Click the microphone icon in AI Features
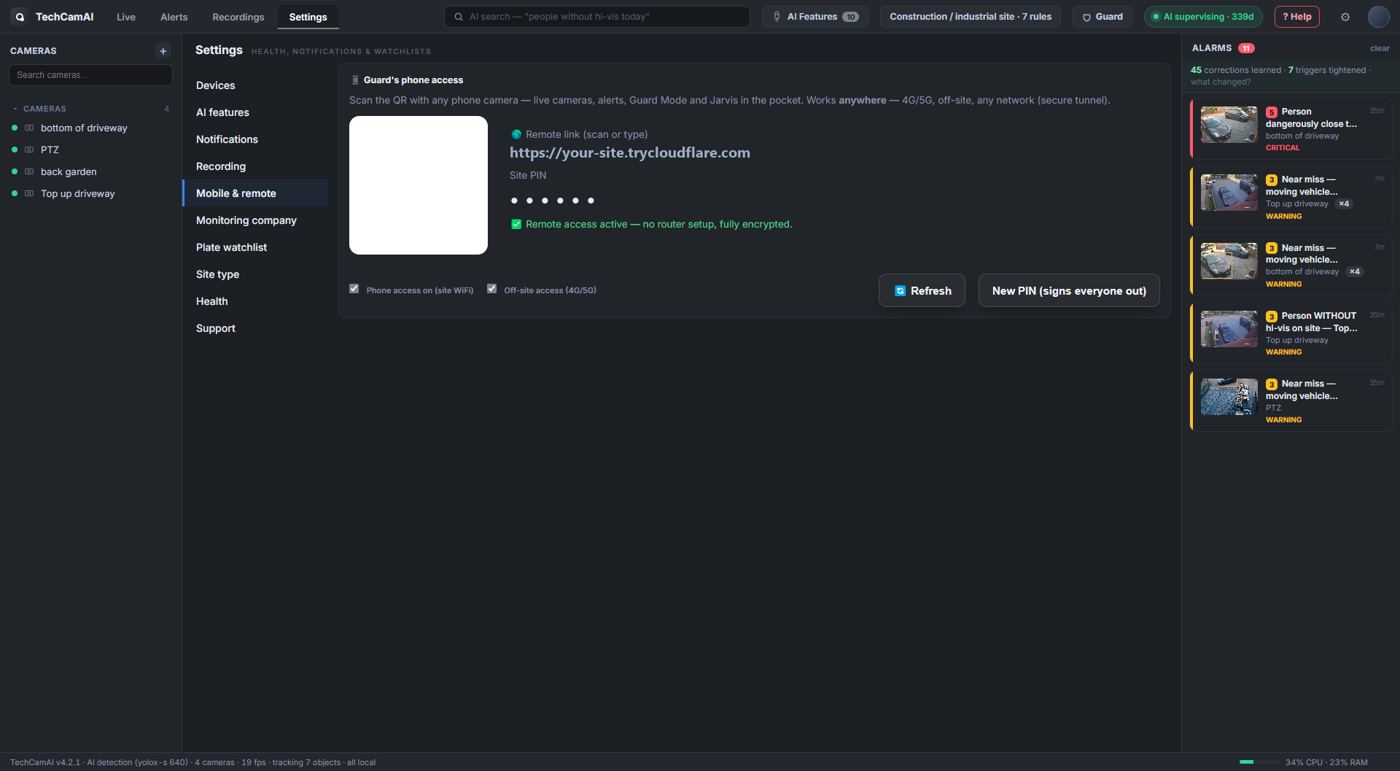The image size is (1400, 771). (777, 17)
